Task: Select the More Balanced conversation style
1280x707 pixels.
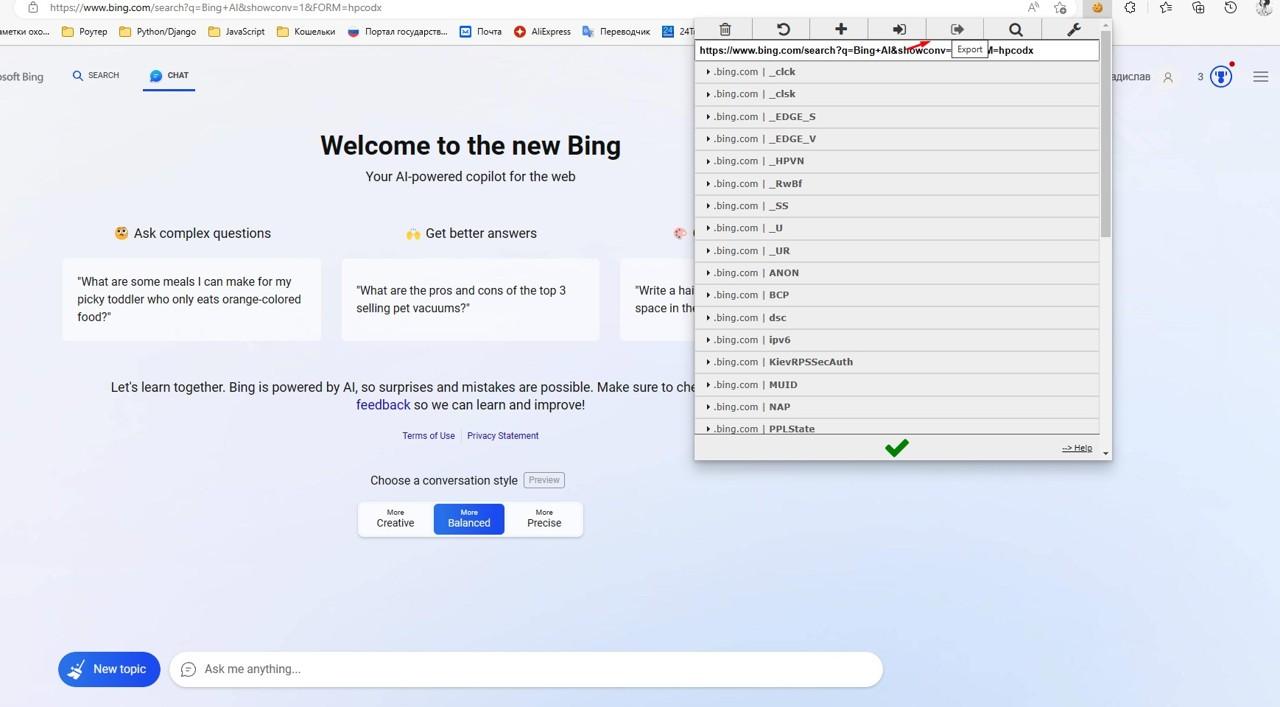Action: tap(469, 519)
